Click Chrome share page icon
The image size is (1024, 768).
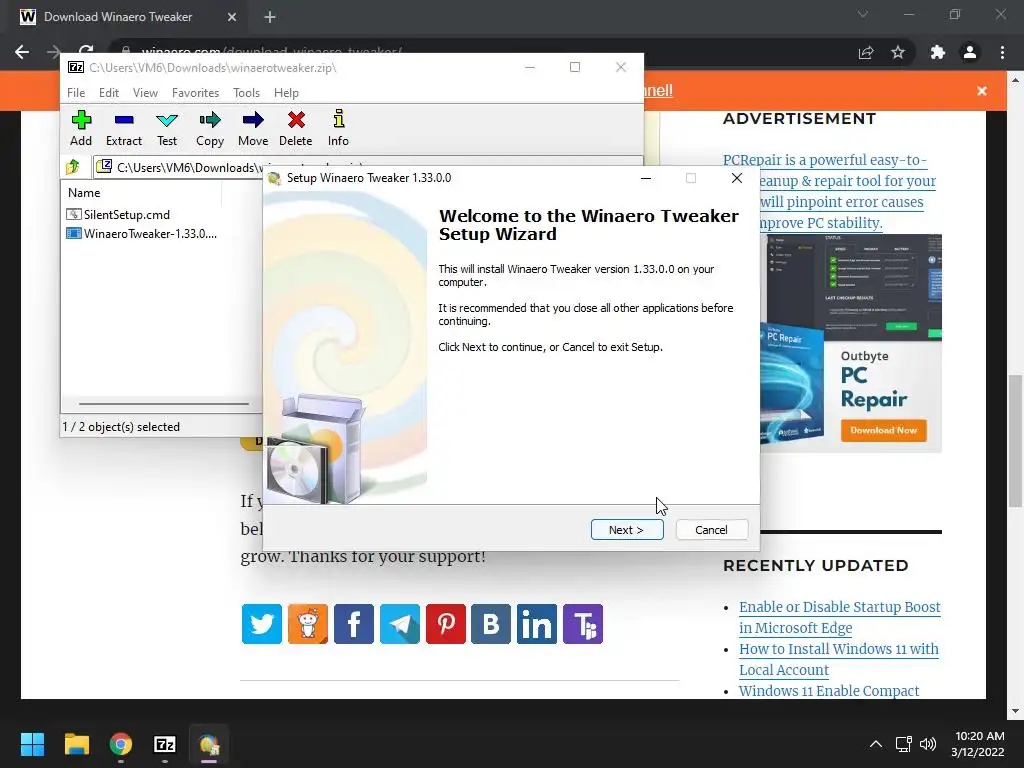coord(866,52)
